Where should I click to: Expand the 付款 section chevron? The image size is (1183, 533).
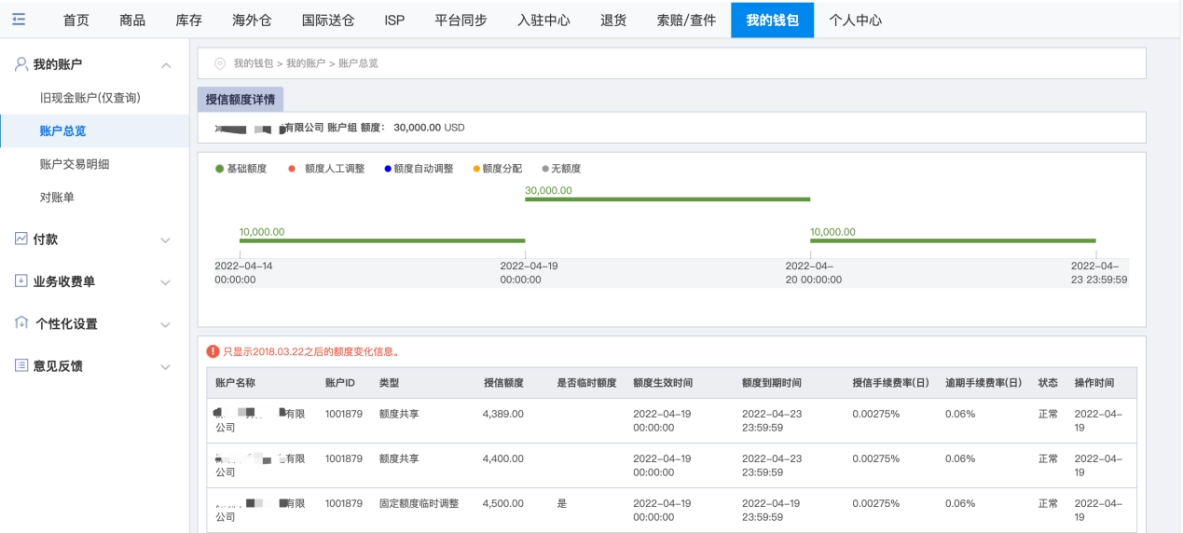[166, 240]
